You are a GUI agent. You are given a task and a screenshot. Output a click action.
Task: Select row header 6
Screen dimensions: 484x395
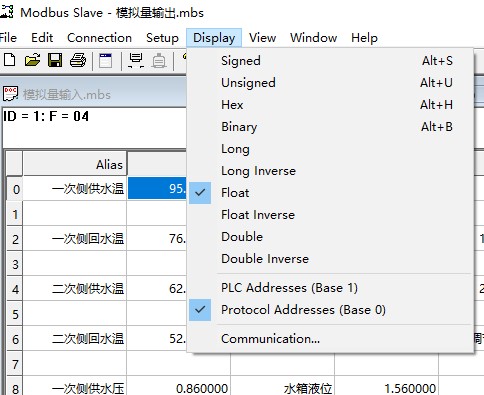tap(15, 339)
